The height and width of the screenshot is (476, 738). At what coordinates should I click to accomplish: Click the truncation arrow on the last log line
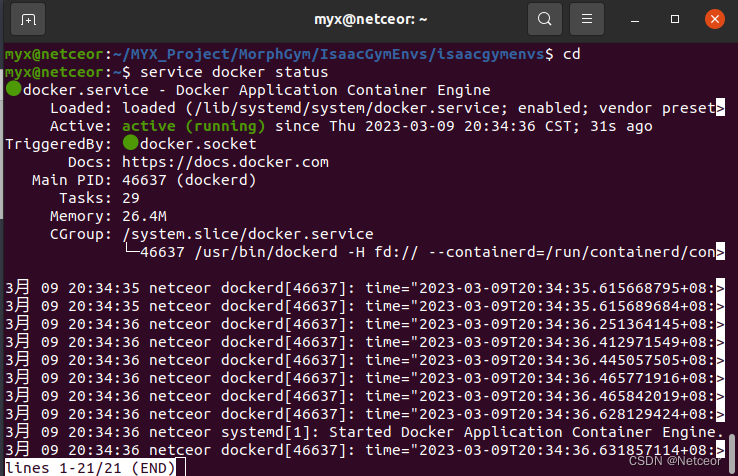coord(720,450)
